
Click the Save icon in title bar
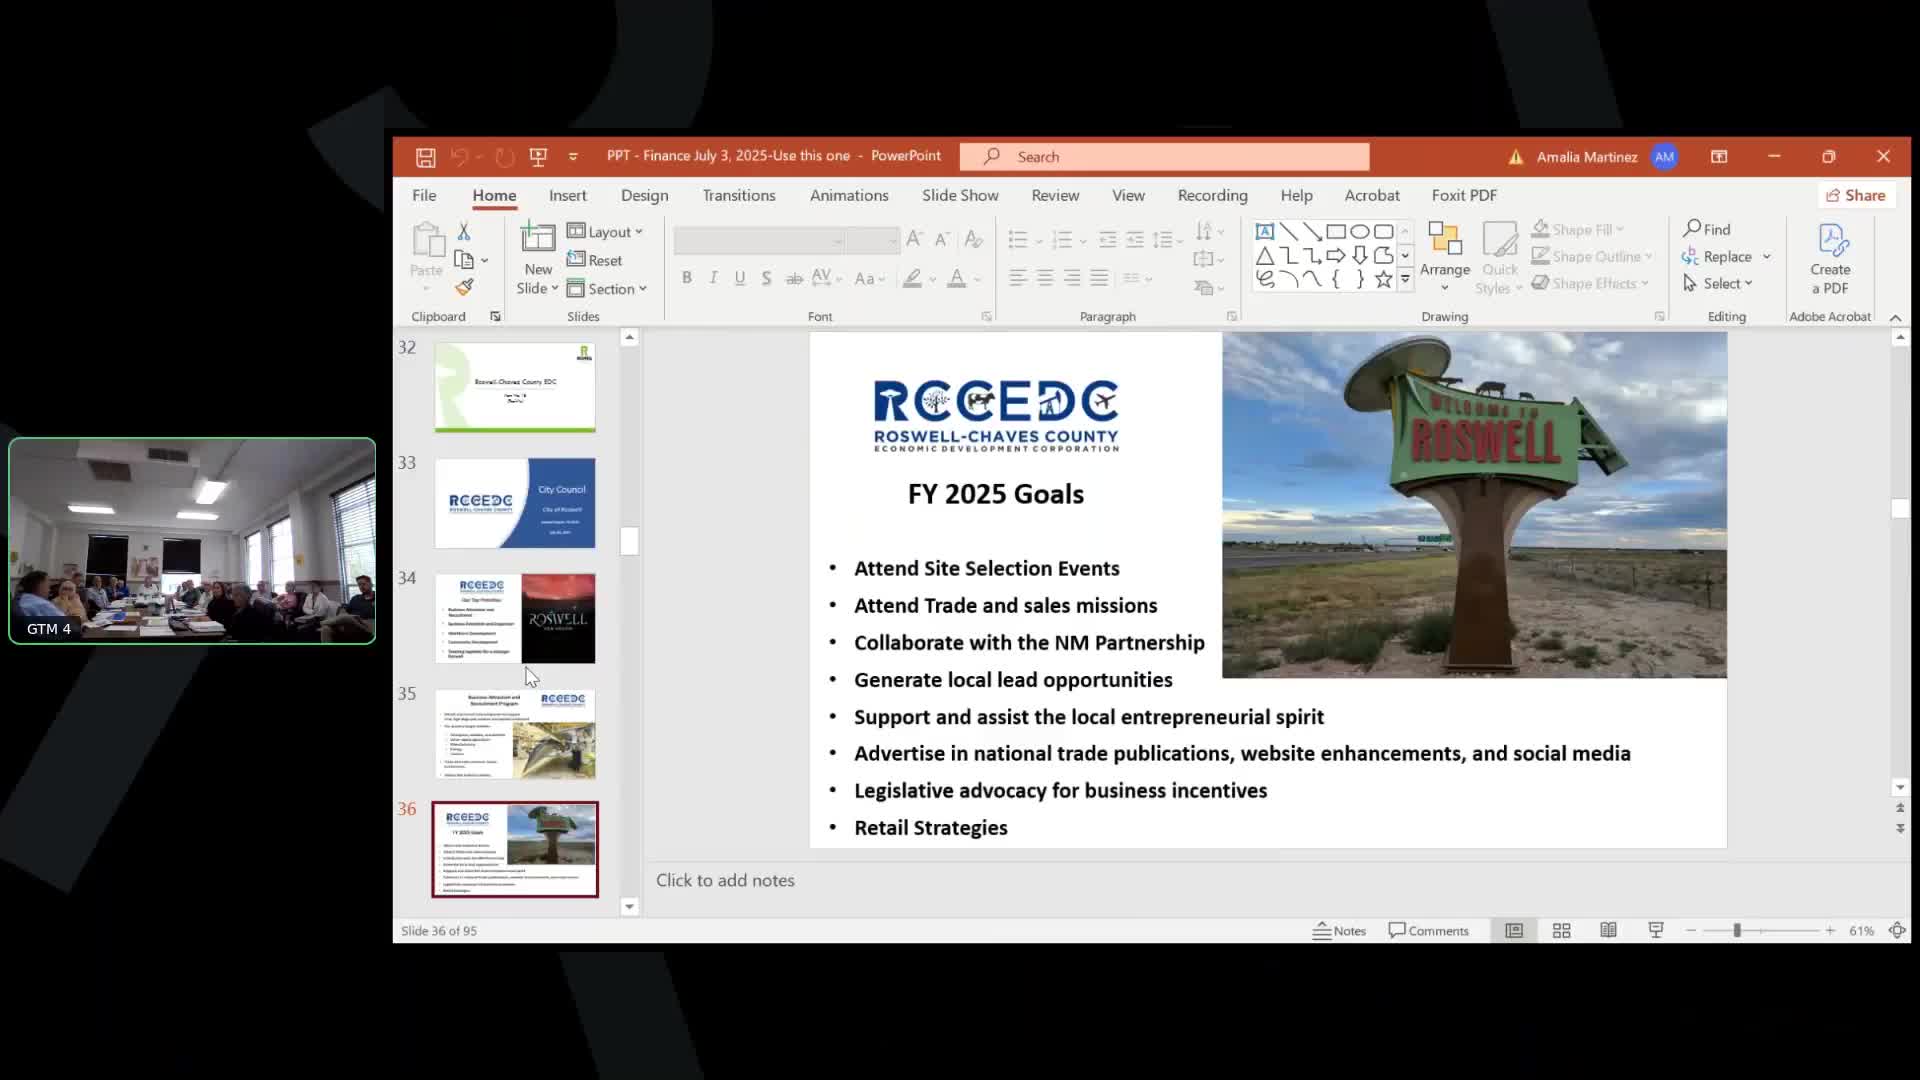point(425,157)
